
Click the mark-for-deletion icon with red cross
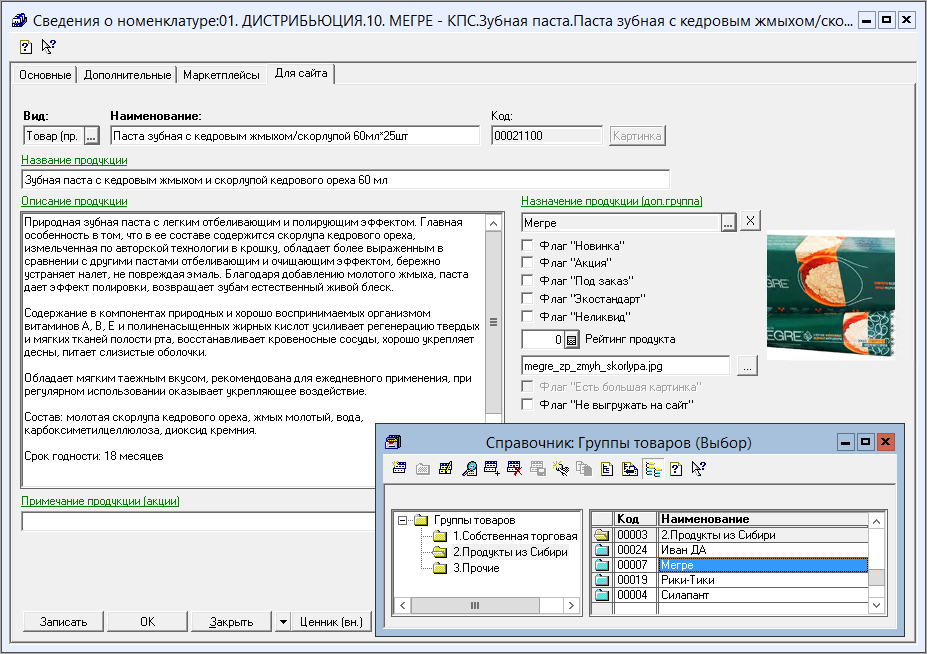click(514, 468)
